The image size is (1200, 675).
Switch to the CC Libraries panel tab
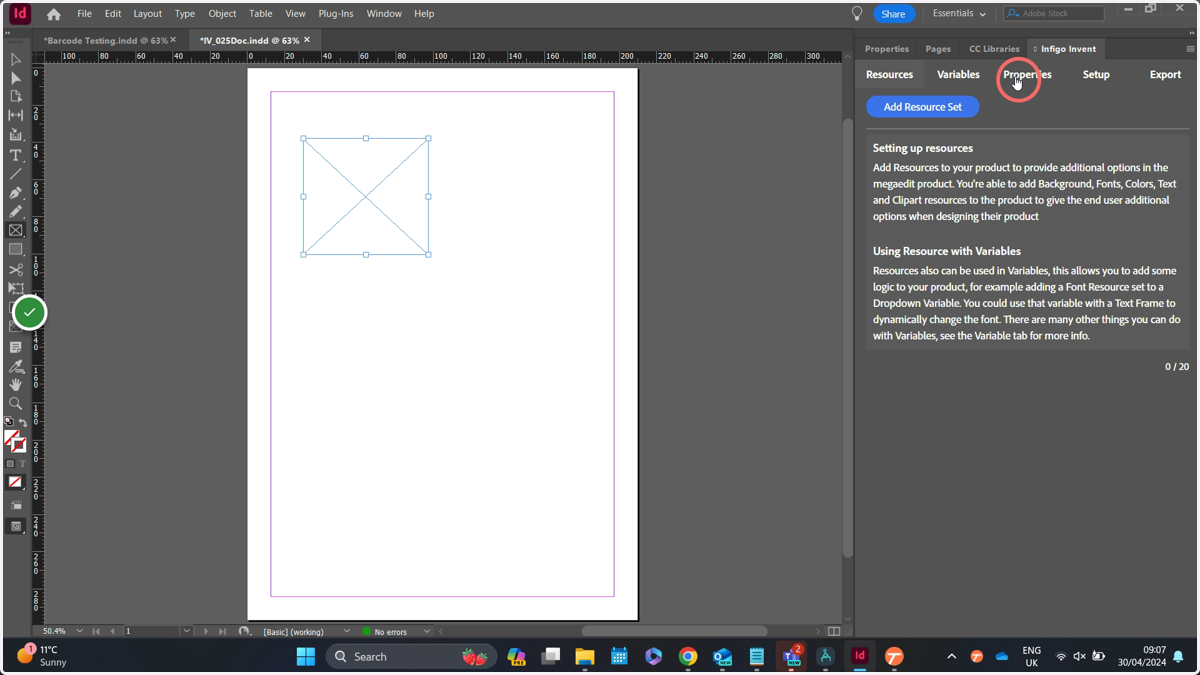tap(994, 49)
